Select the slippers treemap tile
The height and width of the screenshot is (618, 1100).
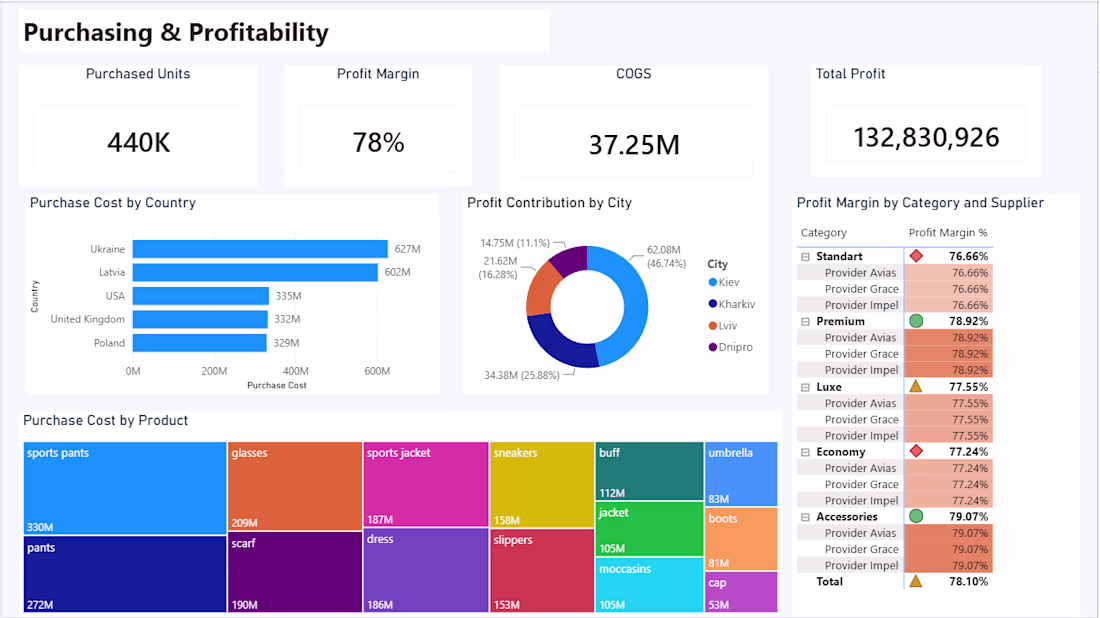click(x=542, y=571)
